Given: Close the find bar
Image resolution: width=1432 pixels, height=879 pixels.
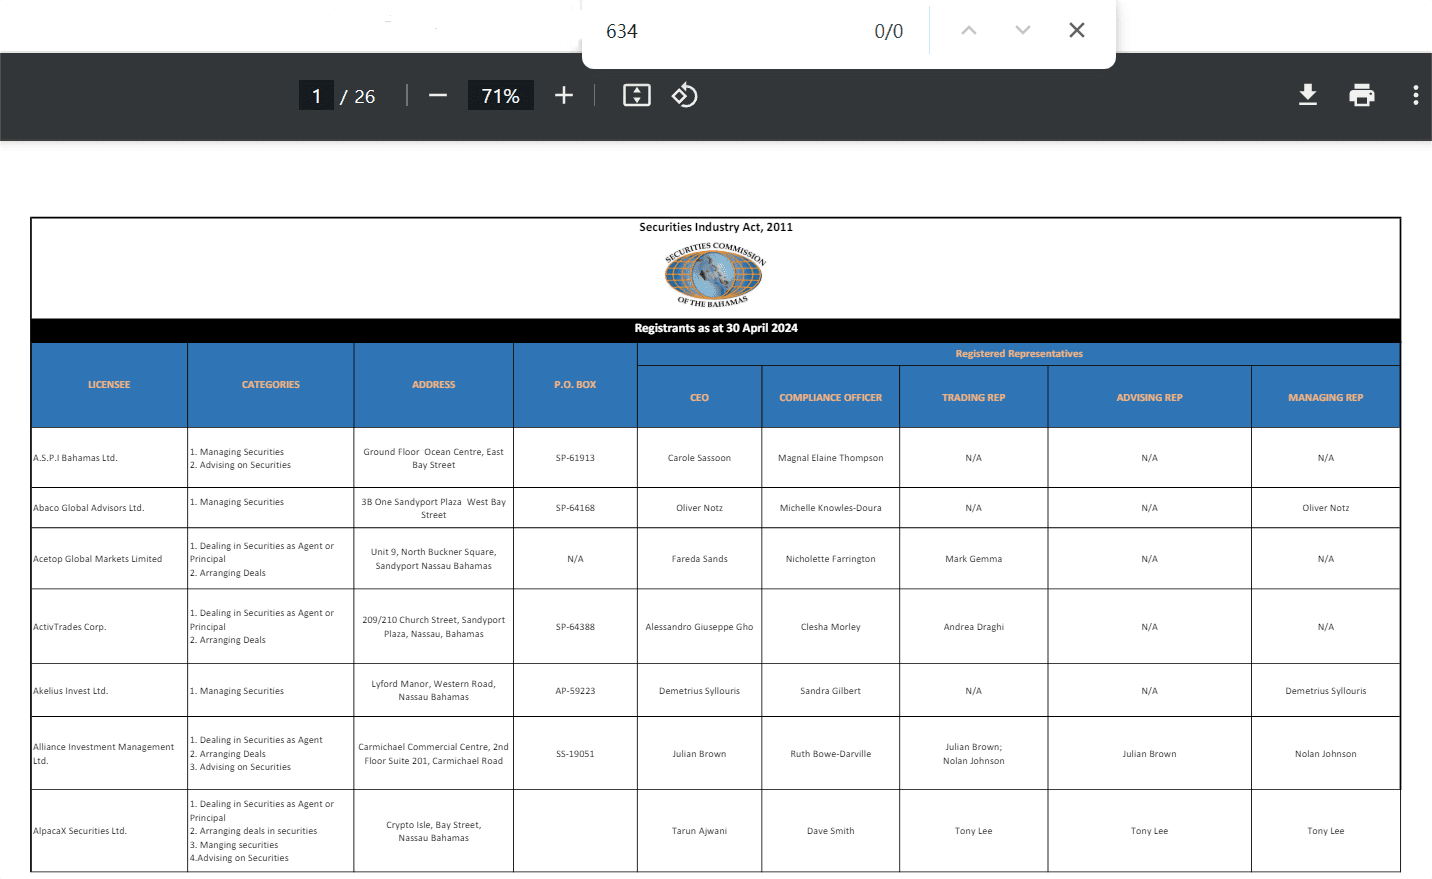Looking at the screenshot, I should click(1077, 30).
